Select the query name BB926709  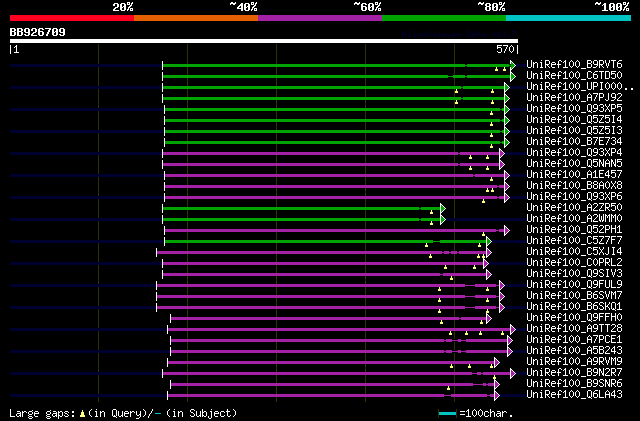click(x=38, y=32)
